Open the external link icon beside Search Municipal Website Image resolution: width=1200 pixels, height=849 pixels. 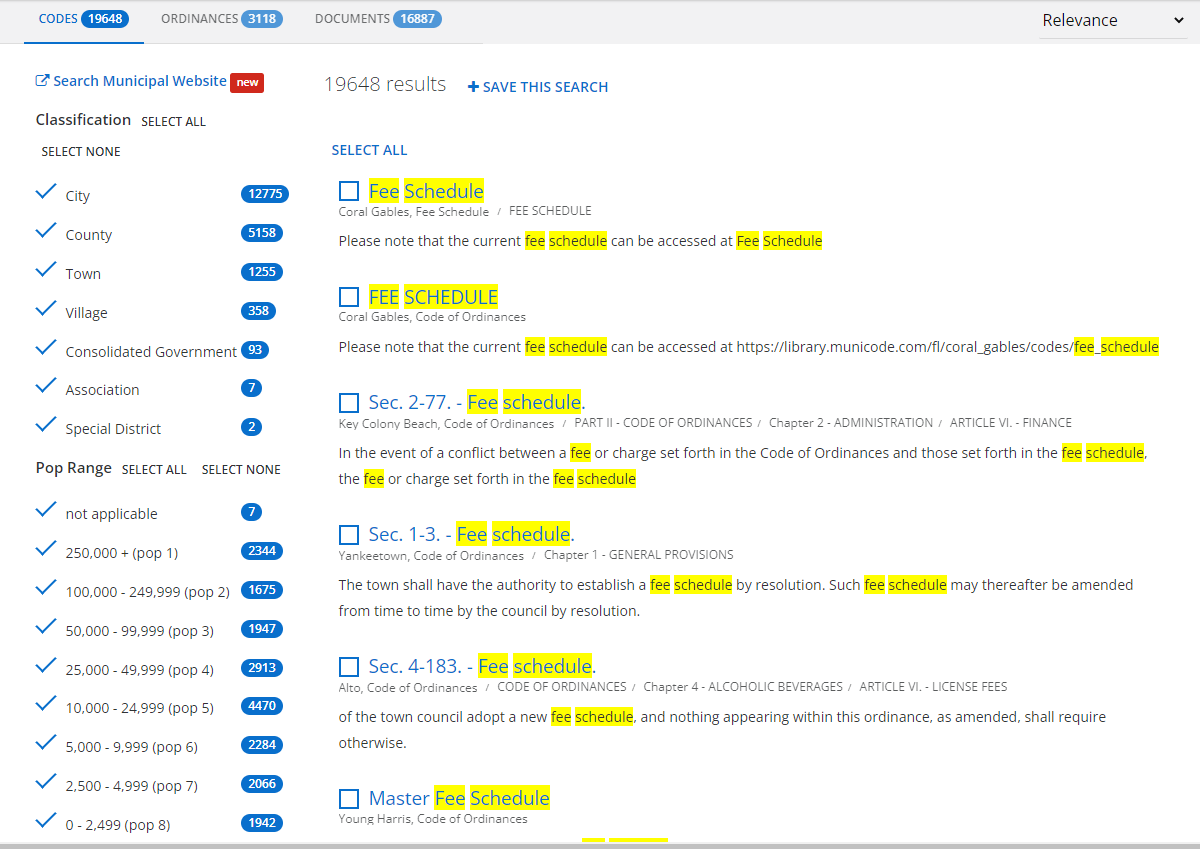[42, 81]
